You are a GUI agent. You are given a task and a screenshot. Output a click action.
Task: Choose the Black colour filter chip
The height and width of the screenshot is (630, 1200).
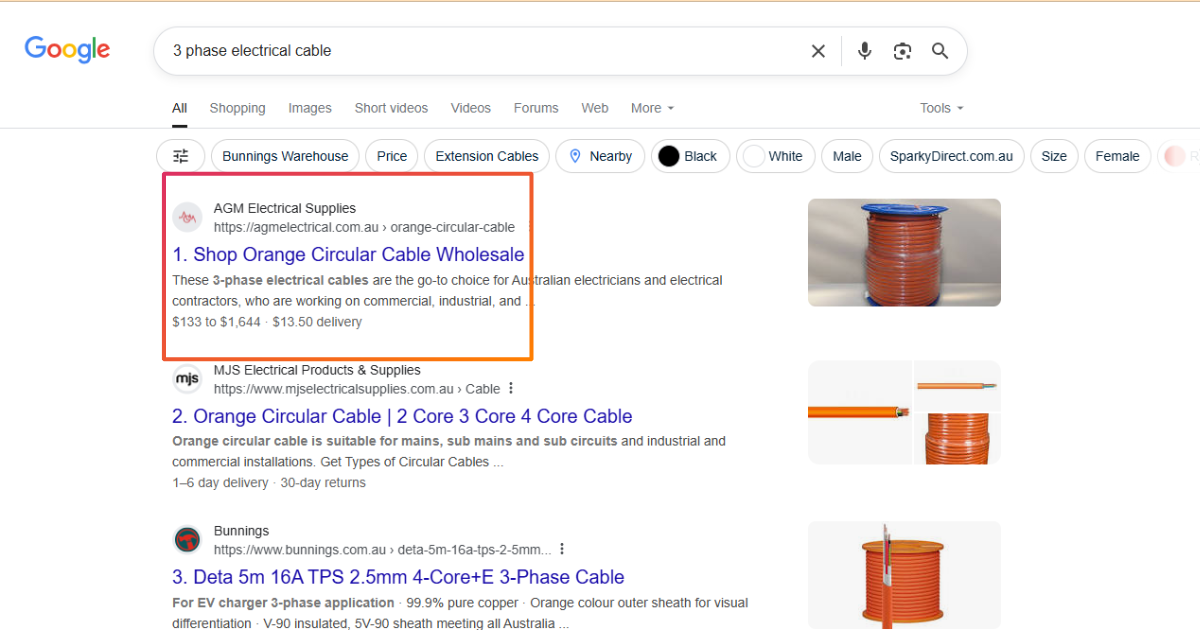690,156
